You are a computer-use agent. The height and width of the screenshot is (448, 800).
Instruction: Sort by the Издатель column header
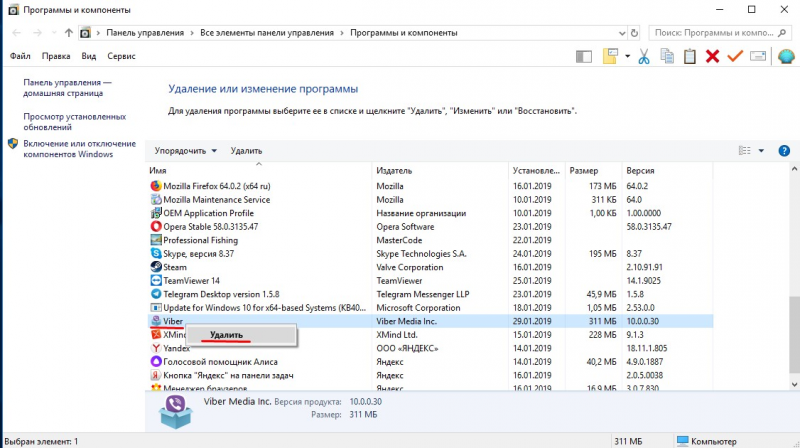[440, 170]
